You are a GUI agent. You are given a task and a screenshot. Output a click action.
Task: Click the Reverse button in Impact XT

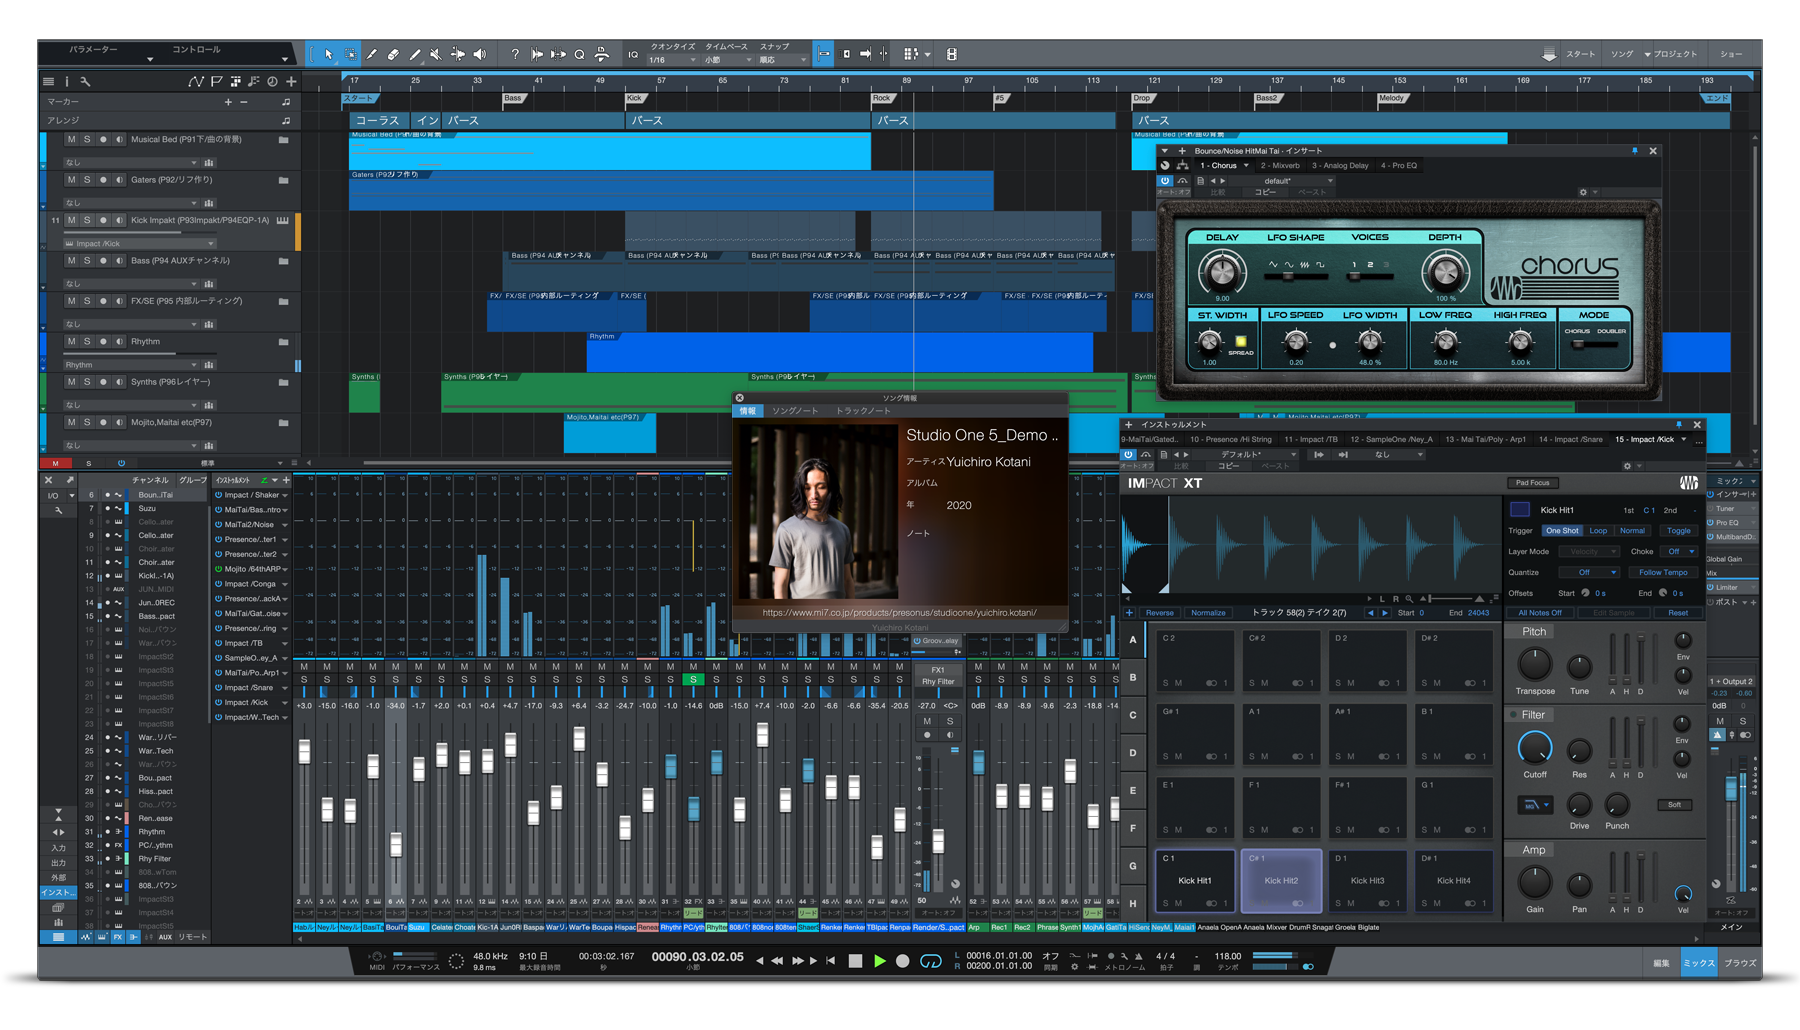click(x=1160, y=613)
